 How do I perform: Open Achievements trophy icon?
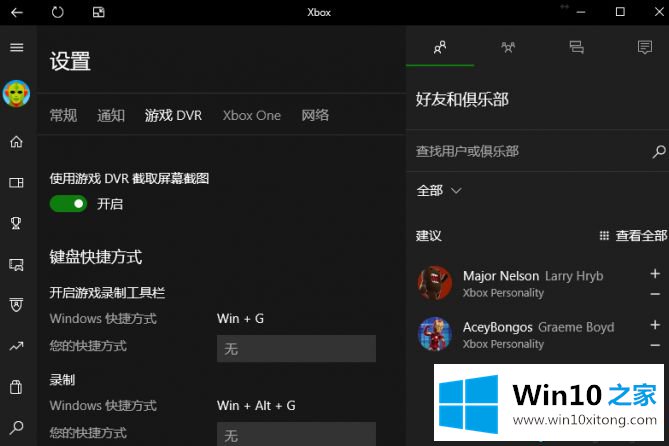[16, 223]
